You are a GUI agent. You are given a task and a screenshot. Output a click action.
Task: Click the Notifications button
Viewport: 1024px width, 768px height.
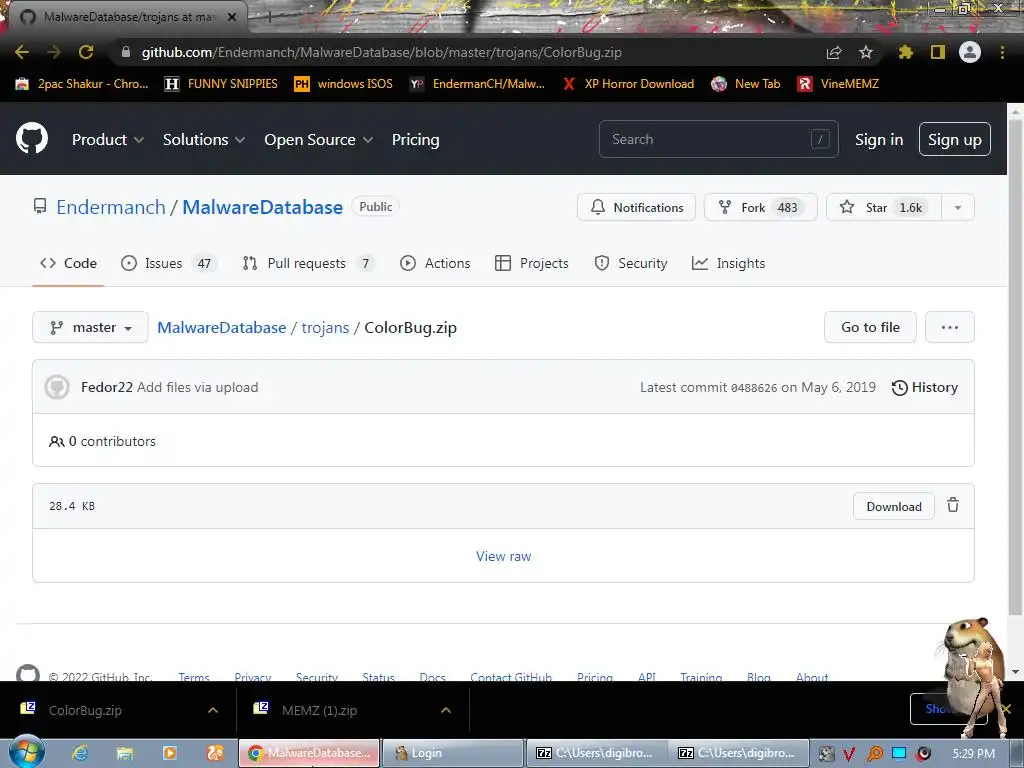click(x=636, y=208)
